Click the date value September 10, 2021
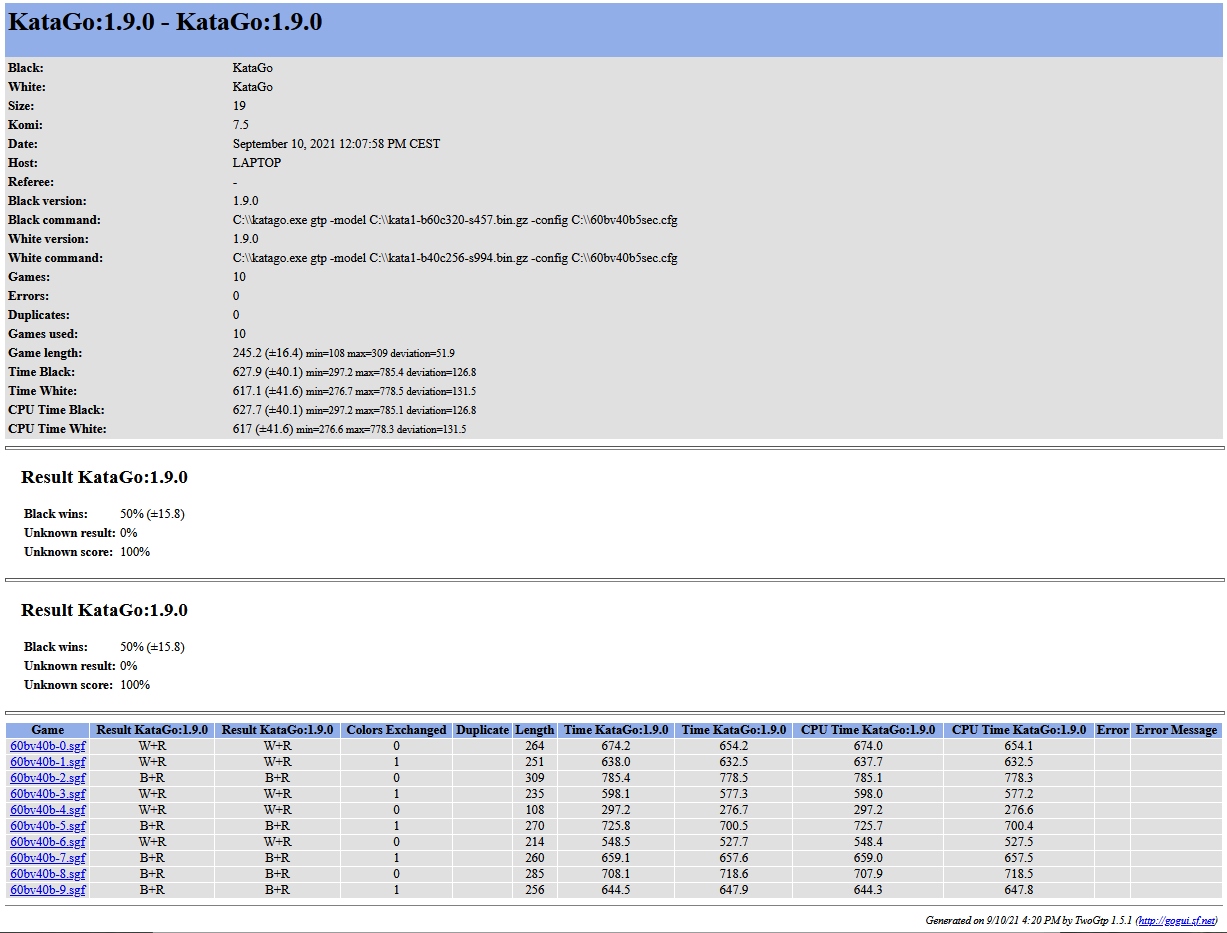The image size is (1227, 933). pos(336,144)
